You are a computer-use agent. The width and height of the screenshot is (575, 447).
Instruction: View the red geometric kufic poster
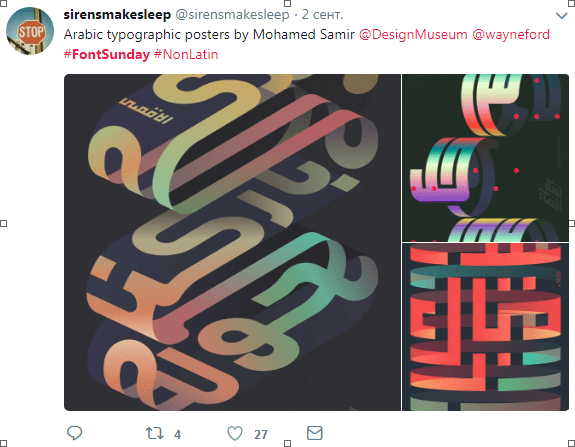coord(486,327)
